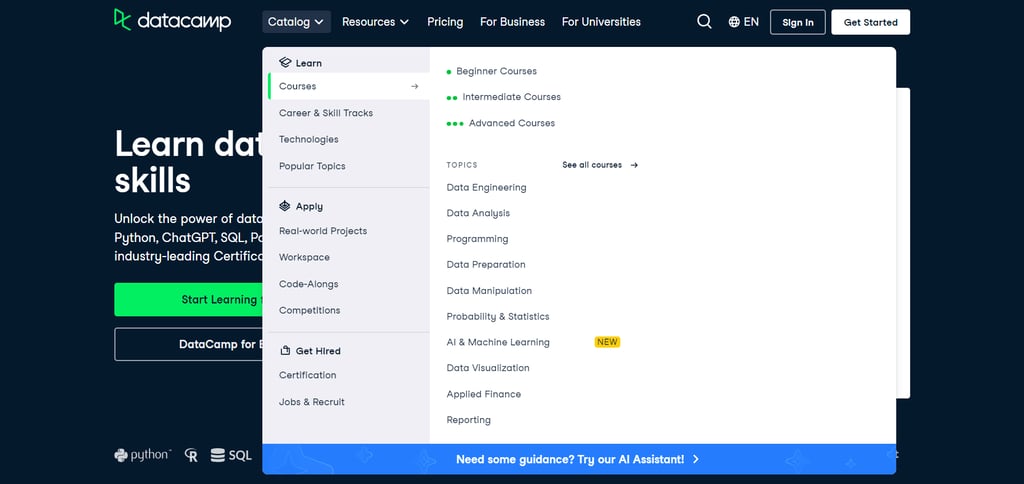The image size is (1024, 484).
Task: Expand the Resources dropdown menu
Action: [x=375, y=21]
